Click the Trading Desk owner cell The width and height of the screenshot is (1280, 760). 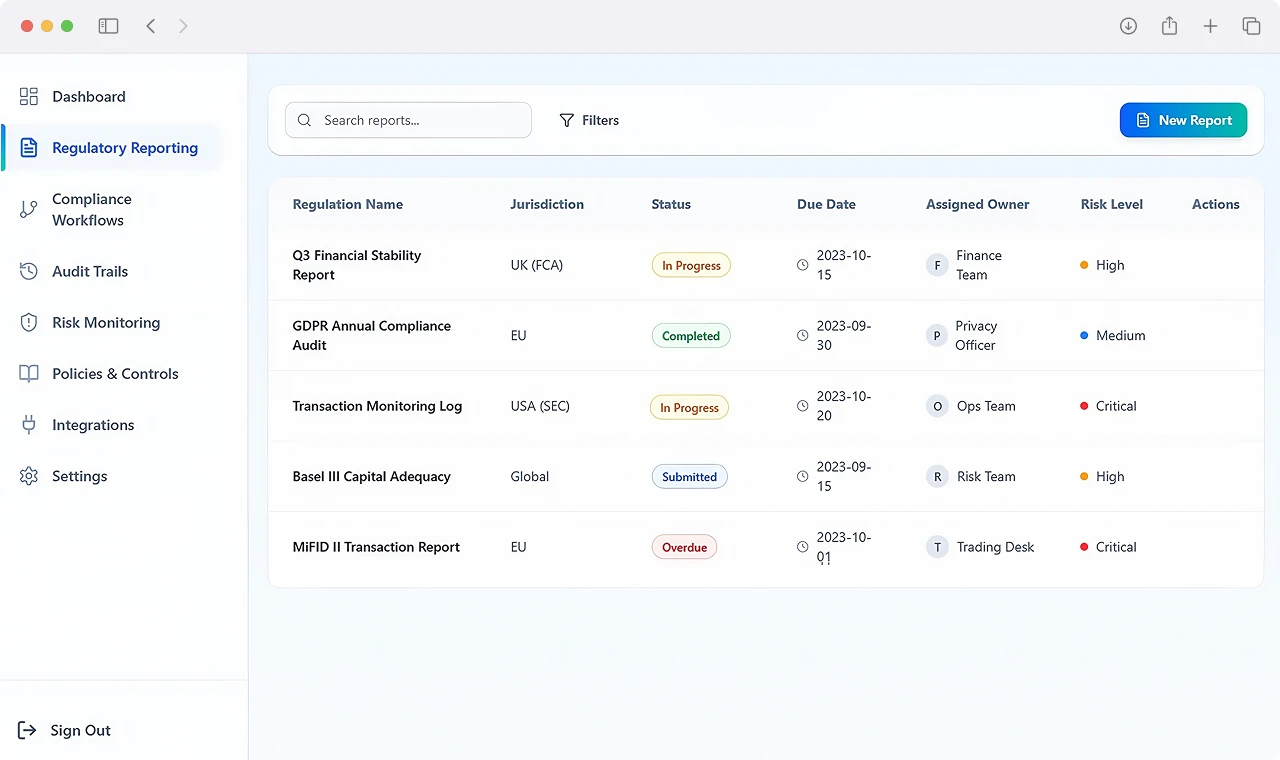tap(980, 547)
